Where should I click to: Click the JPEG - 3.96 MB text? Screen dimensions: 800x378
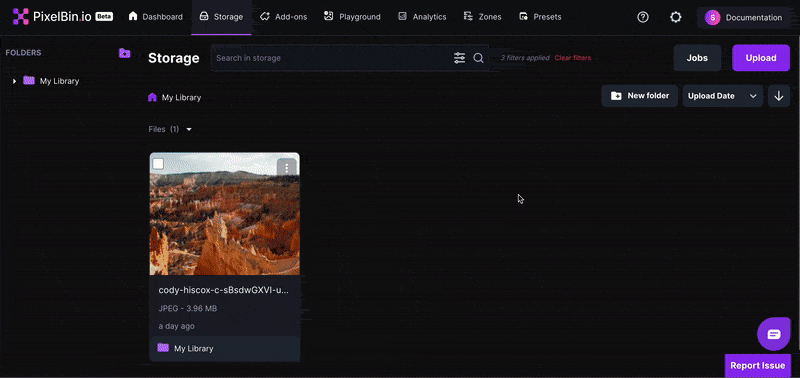click(187, 309)
